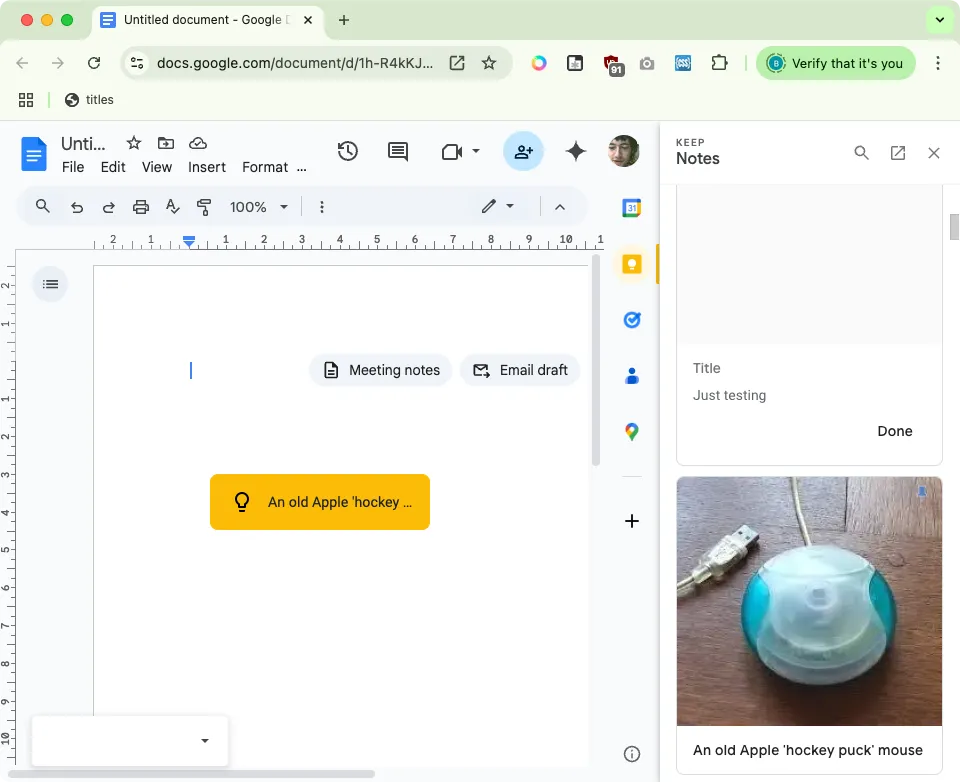Image resolution: width=960 pixels, height=782 pixels.
Task: Open a new Chrome tab
Action: pos(343,20)
